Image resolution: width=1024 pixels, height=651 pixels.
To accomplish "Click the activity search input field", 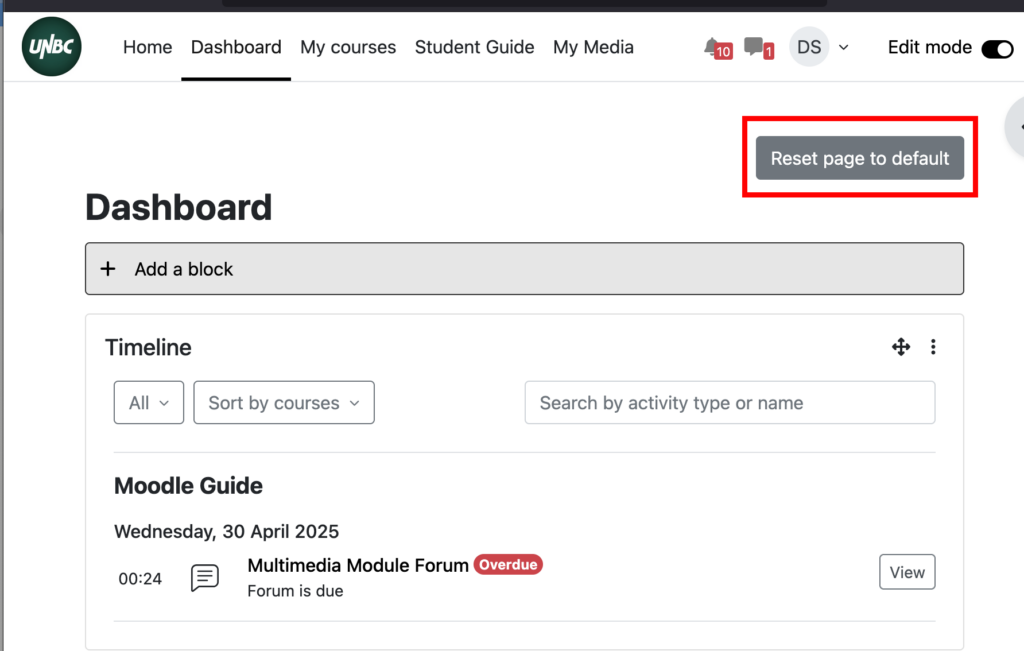I will (729, 402).
